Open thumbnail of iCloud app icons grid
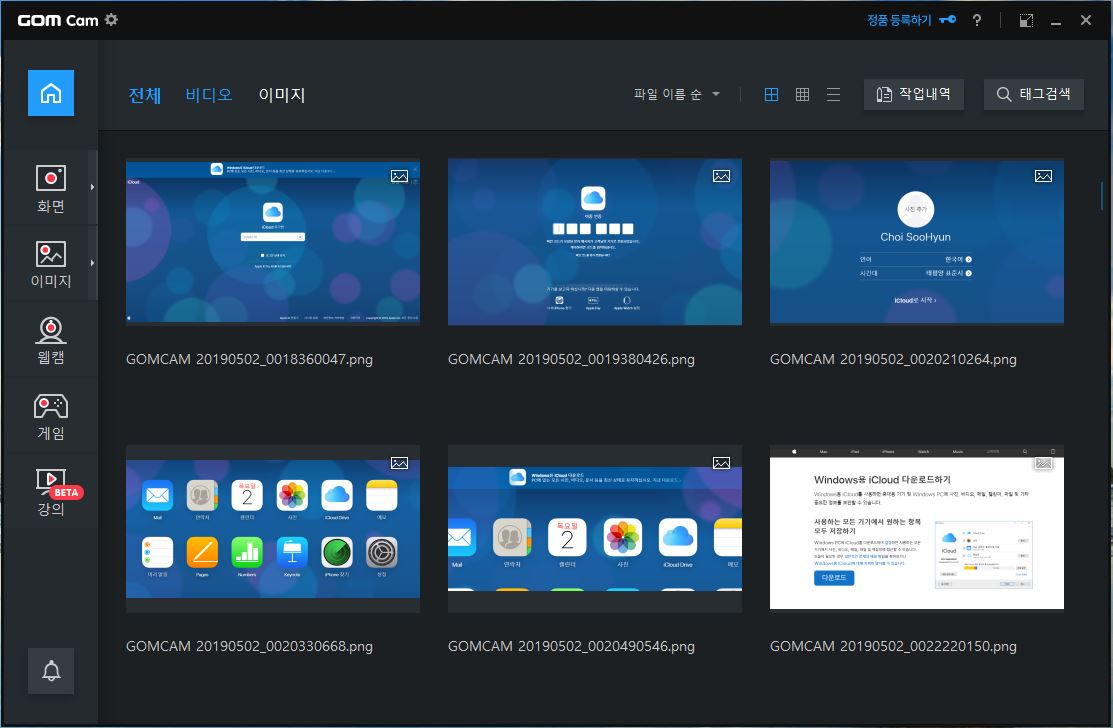Viewport: 1113px width, 728px height. tap(273, 529)
